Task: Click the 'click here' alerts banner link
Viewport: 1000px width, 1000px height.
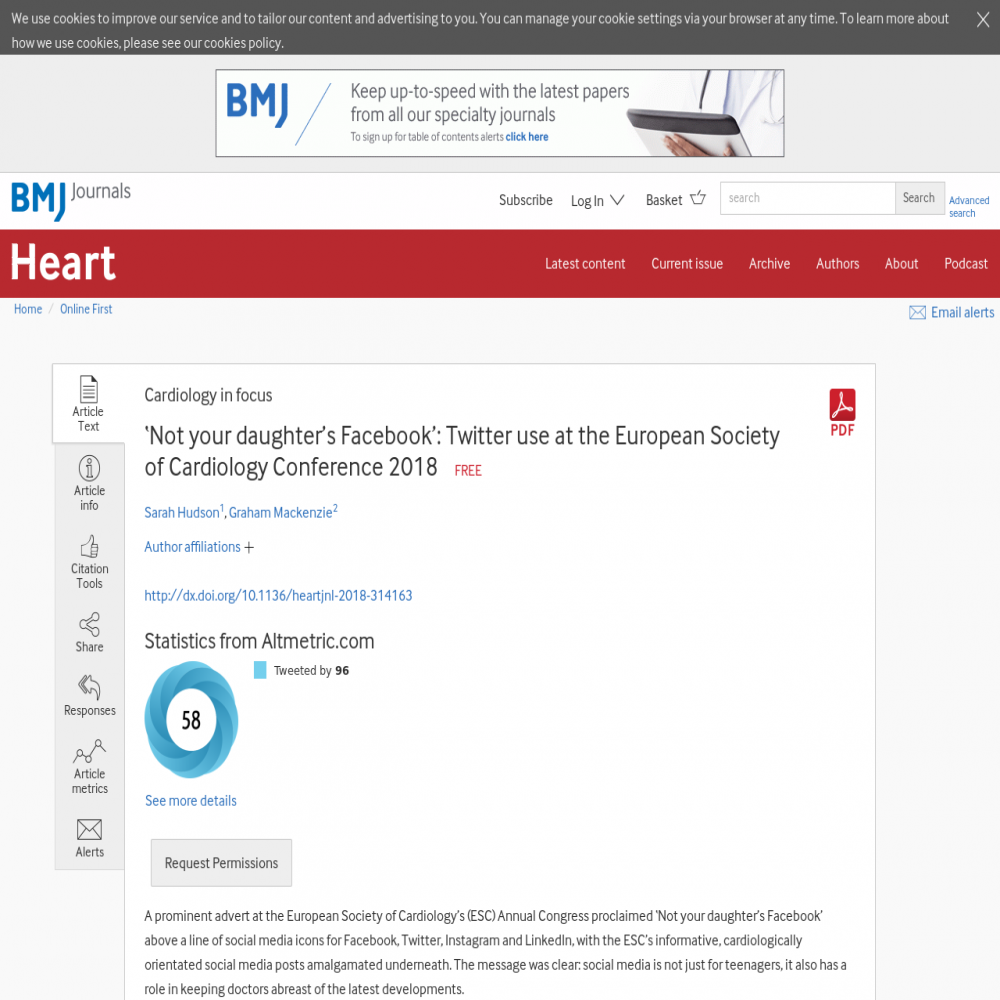Action: (527, 137)
